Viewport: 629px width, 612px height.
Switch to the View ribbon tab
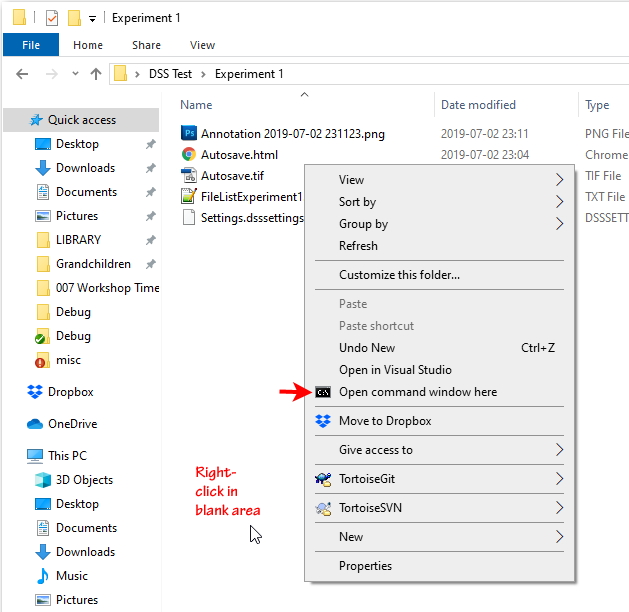(x=202, y=45)
